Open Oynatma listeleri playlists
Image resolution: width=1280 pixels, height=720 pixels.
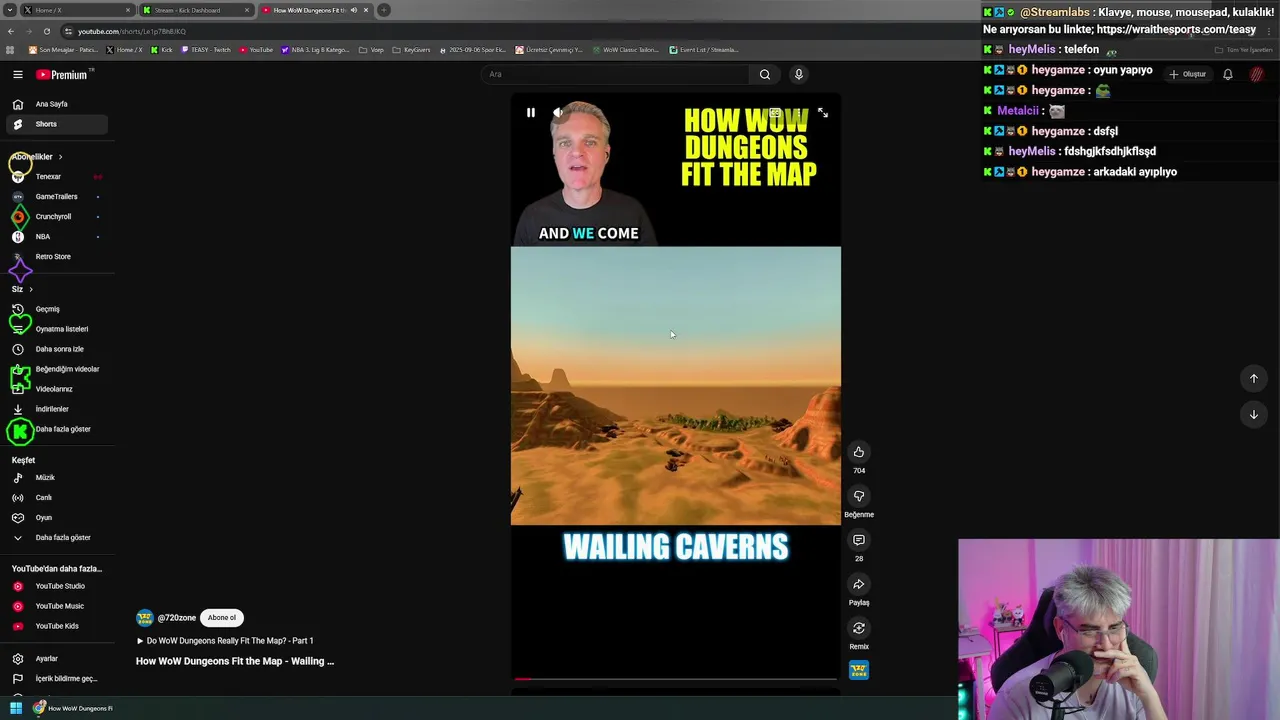pyautogui.click(x=56, y=329)
